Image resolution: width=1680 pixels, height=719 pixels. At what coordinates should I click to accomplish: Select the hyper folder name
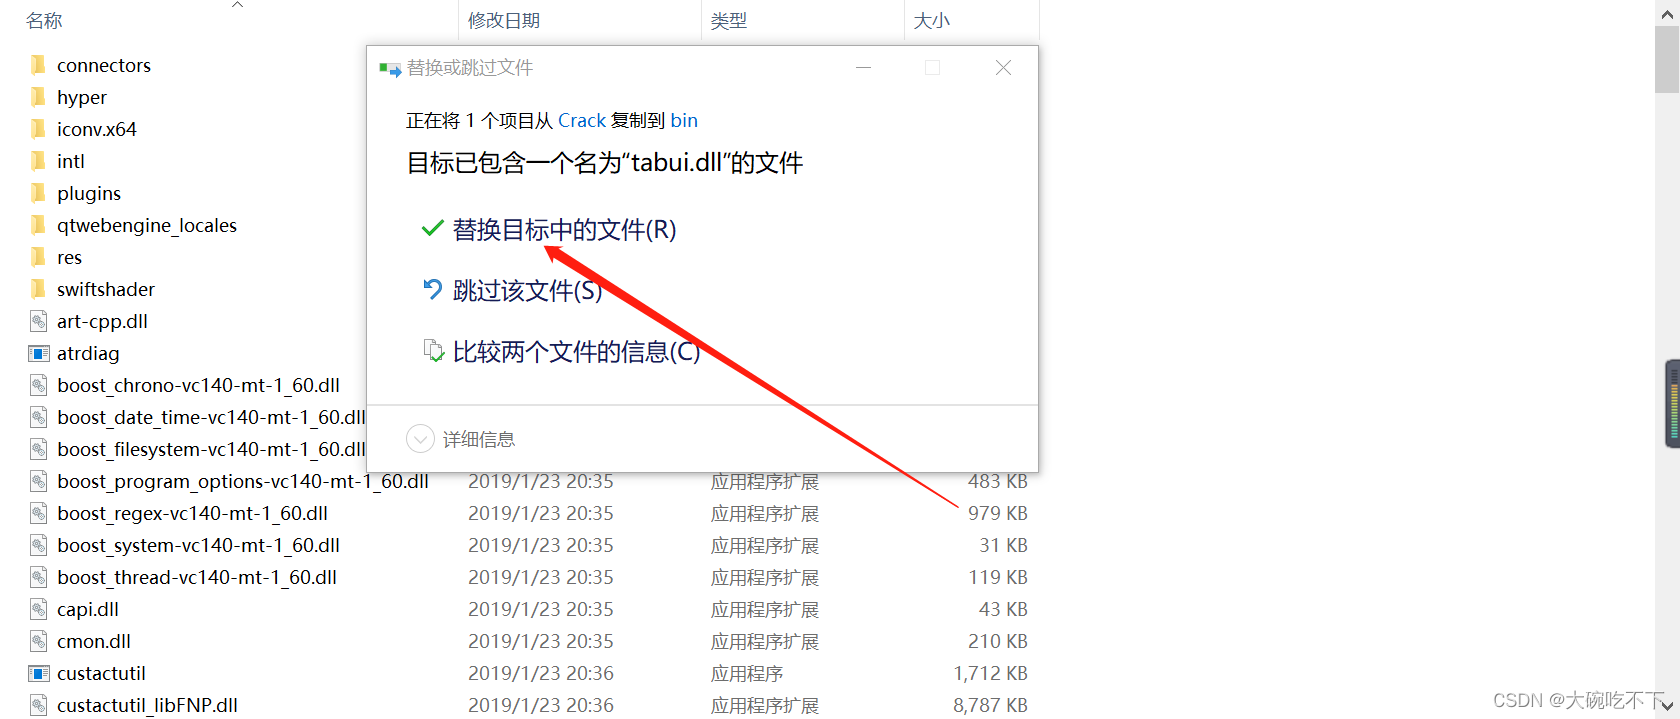[x=82, y=97]
